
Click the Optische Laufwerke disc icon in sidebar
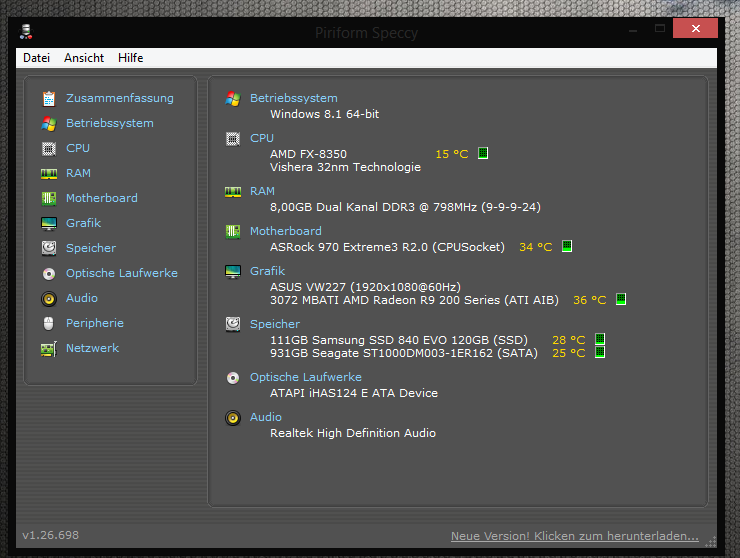point(49,273)
